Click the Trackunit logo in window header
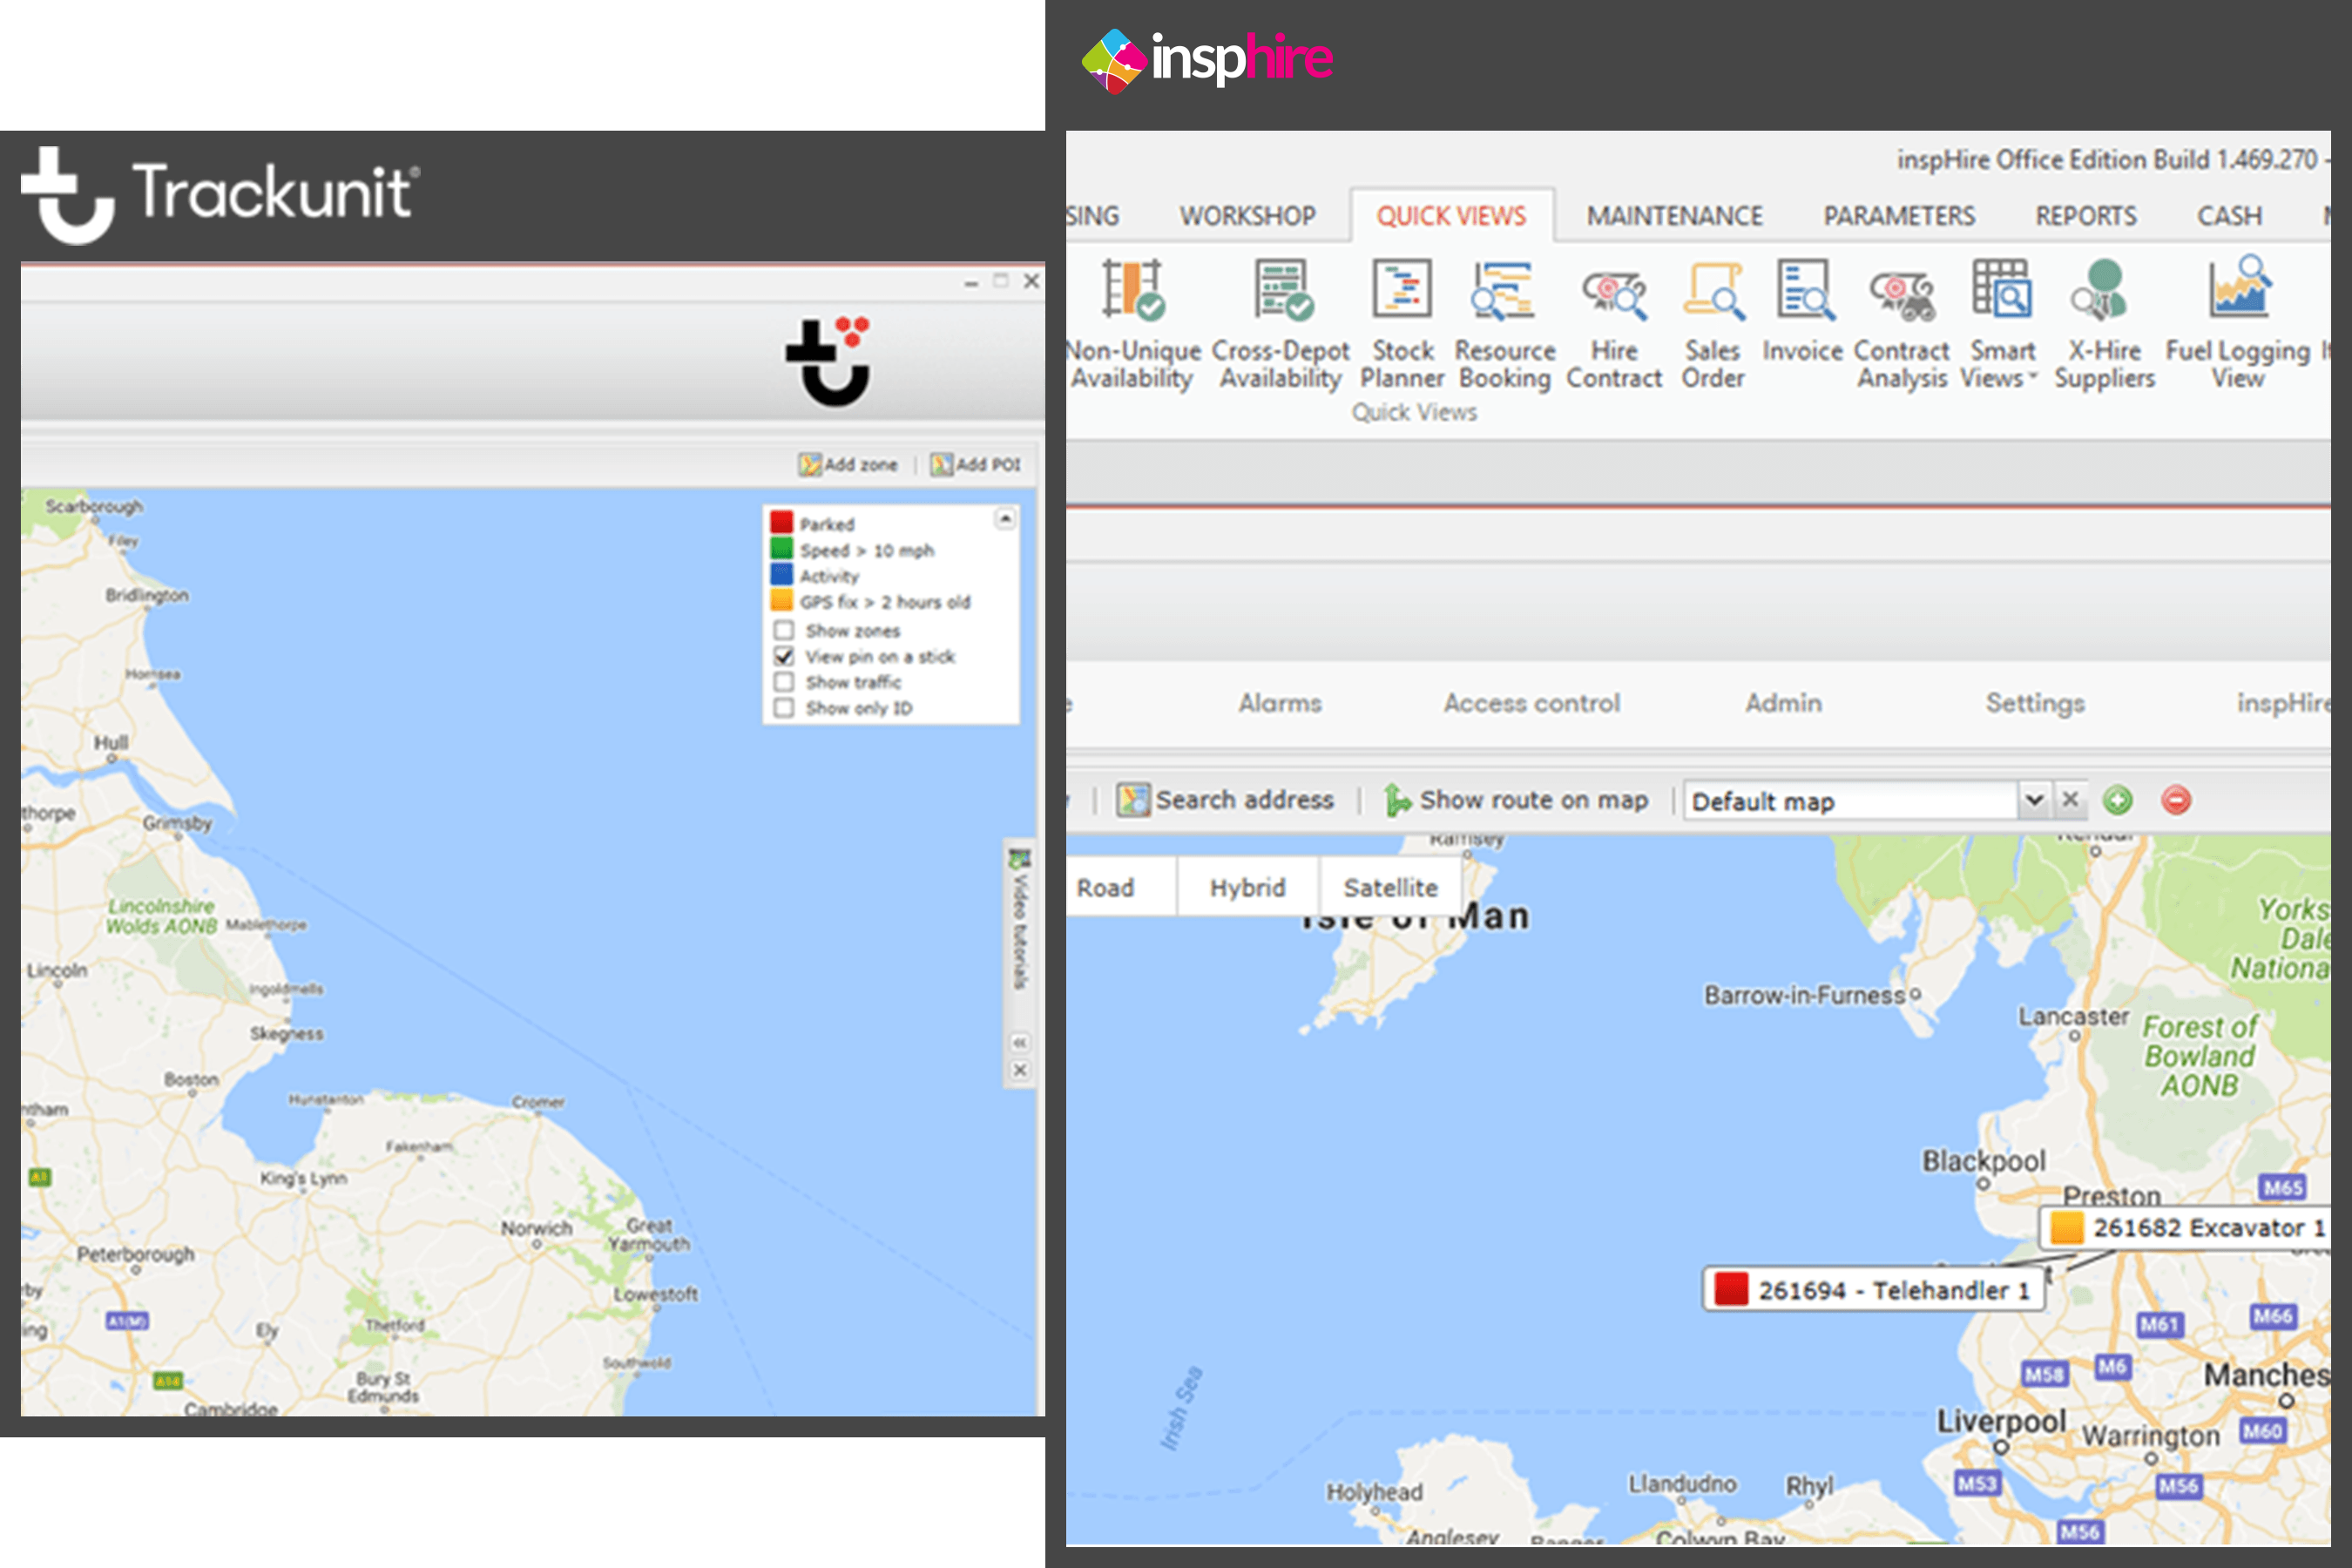The width and height of the screenshot is (2352, 1568). tap(829, 361)
